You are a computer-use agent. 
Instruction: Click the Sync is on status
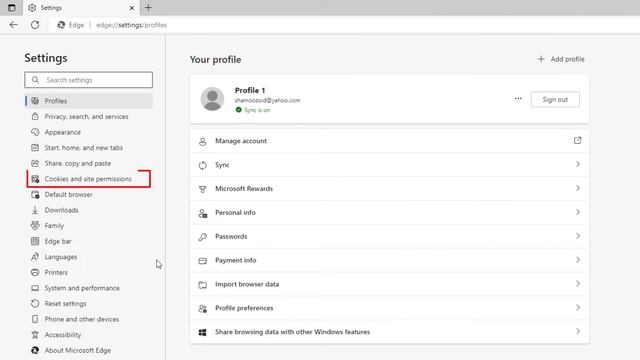click(x=253, y=110)
